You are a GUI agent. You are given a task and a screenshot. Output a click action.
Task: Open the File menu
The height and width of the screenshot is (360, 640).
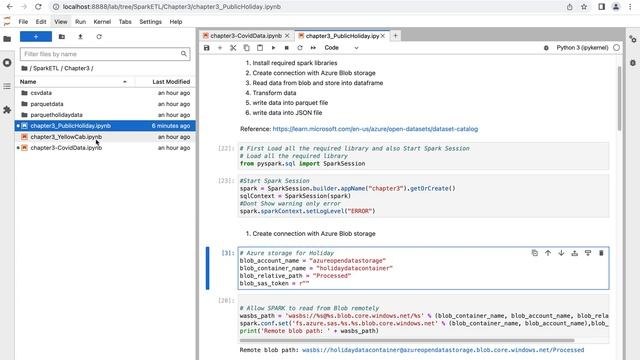[x=23, y=22]
